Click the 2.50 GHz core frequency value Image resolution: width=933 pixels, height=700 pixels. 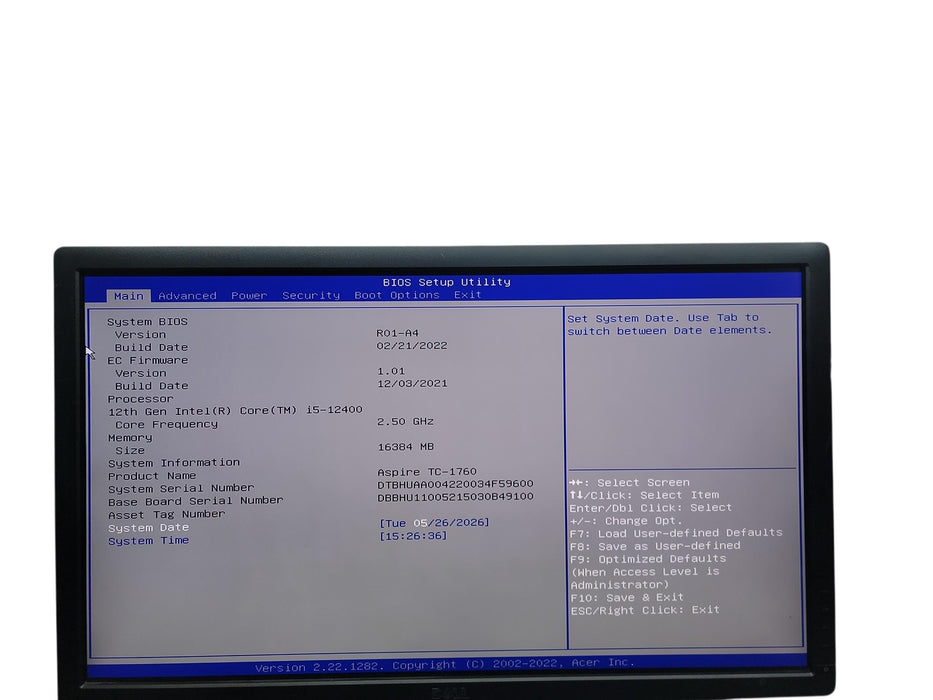pyautogui.click(x=405, y=421)
